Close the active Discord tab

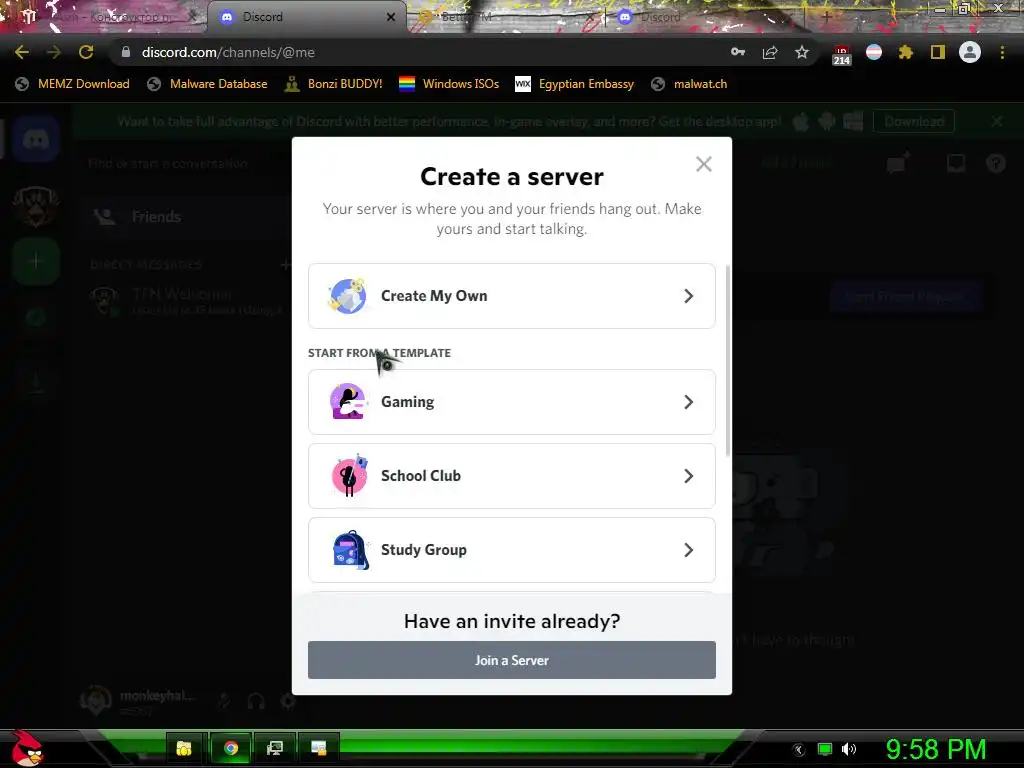pyautogui.click(x=391, y=17)
